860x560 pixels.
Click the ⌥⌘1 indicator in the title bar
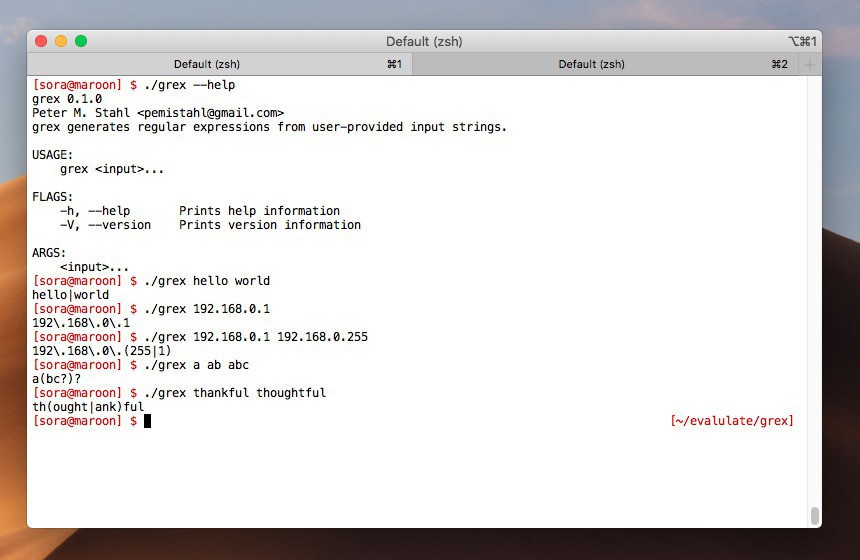tap(802, 42)
